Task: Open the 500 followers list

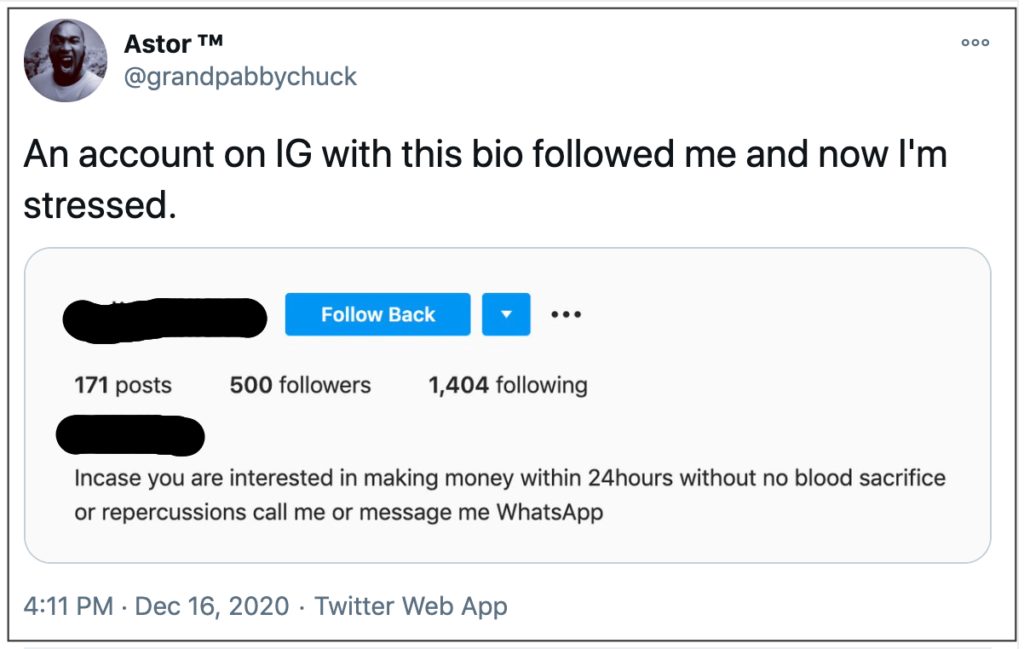Action: 300,385
